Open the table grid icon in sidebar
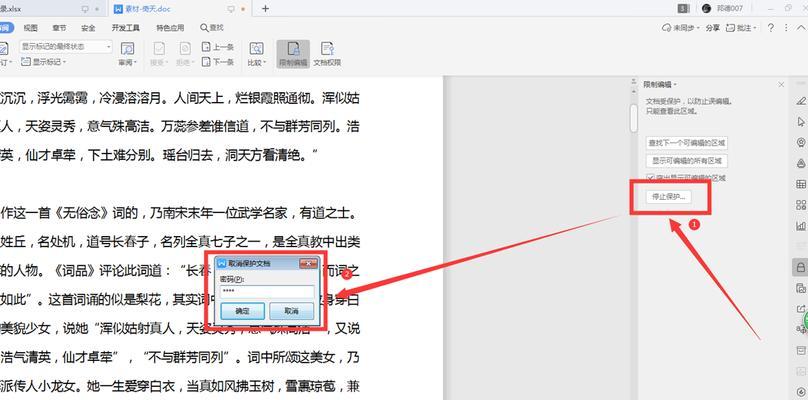Screen dimensions: 808x400 point(801,184)
